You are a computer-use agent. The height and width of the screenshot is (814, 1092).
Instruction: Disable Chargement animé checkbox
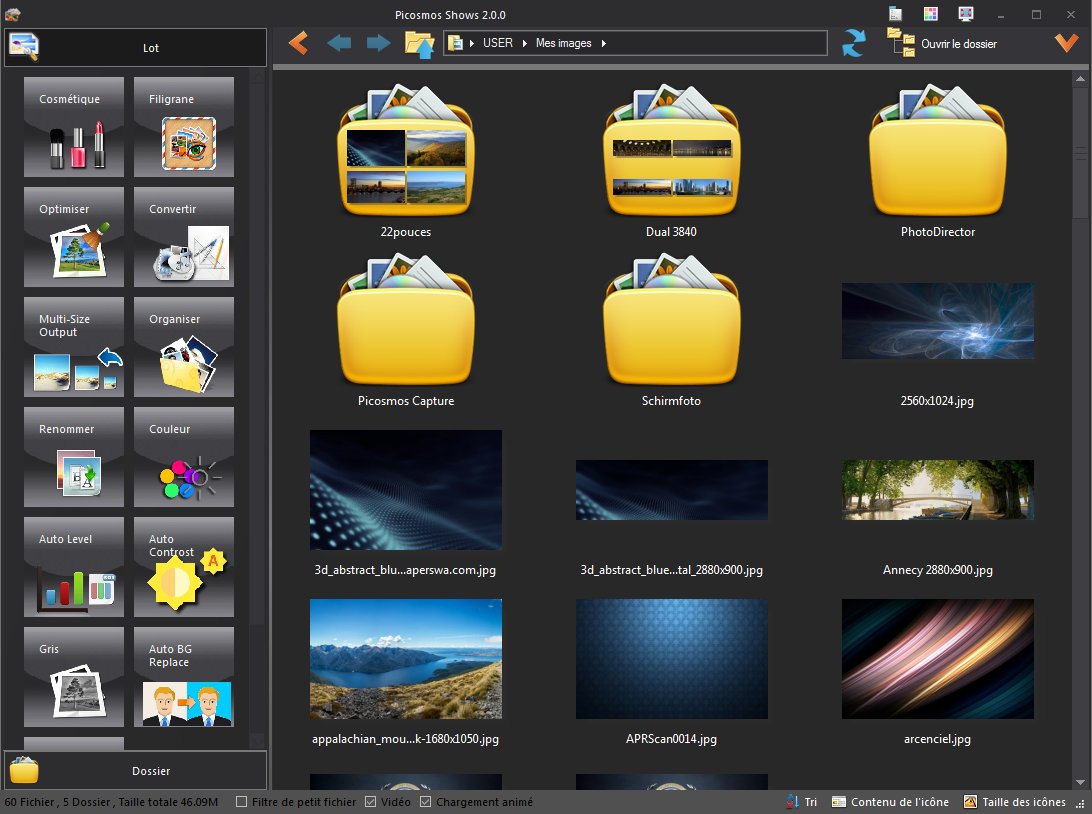point(426,802)
